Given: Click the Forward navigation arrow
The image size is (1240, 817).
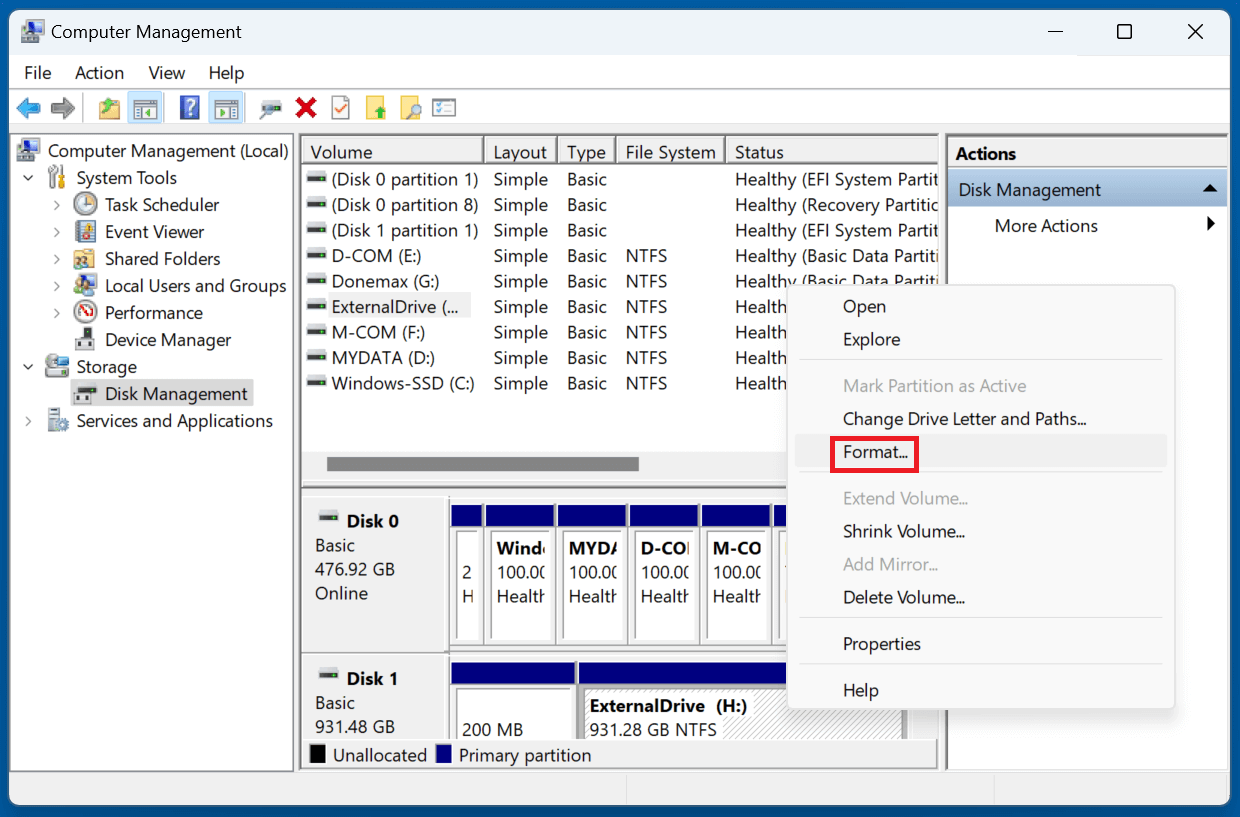Looking at the screenshot, I should coord(60,107).
